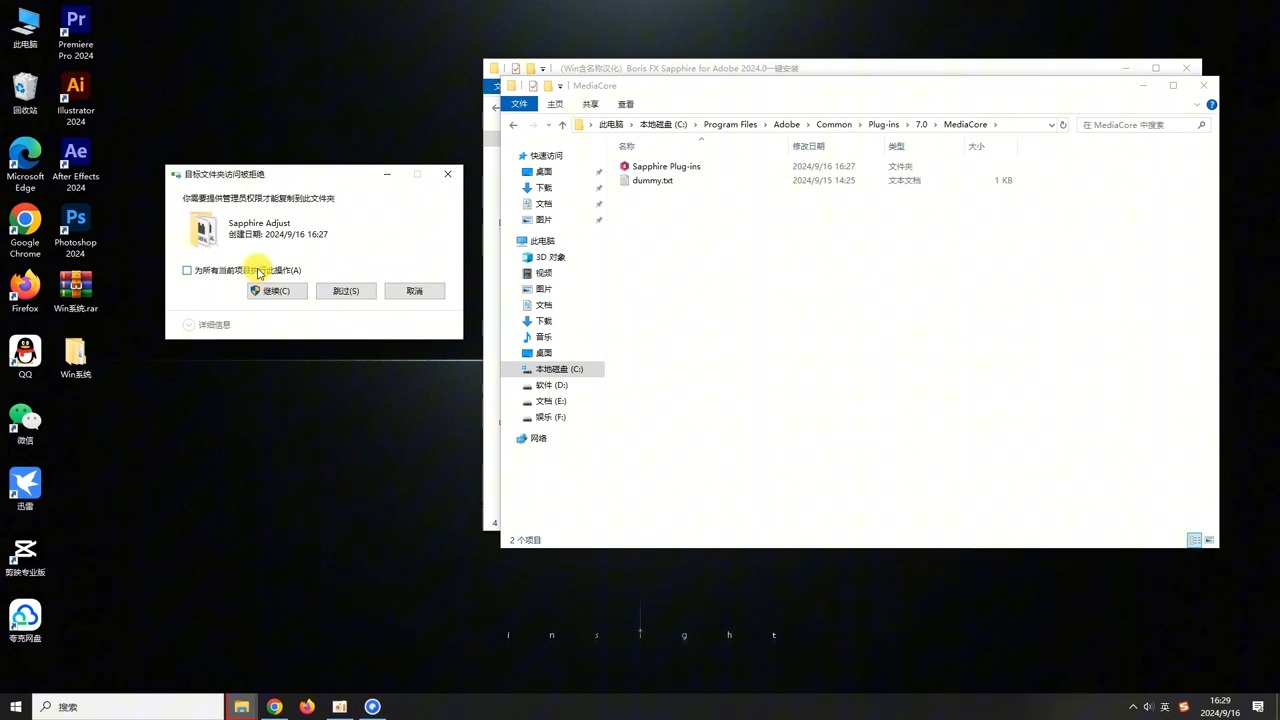Click the help icon in MediaCore window

(1211, 104)
